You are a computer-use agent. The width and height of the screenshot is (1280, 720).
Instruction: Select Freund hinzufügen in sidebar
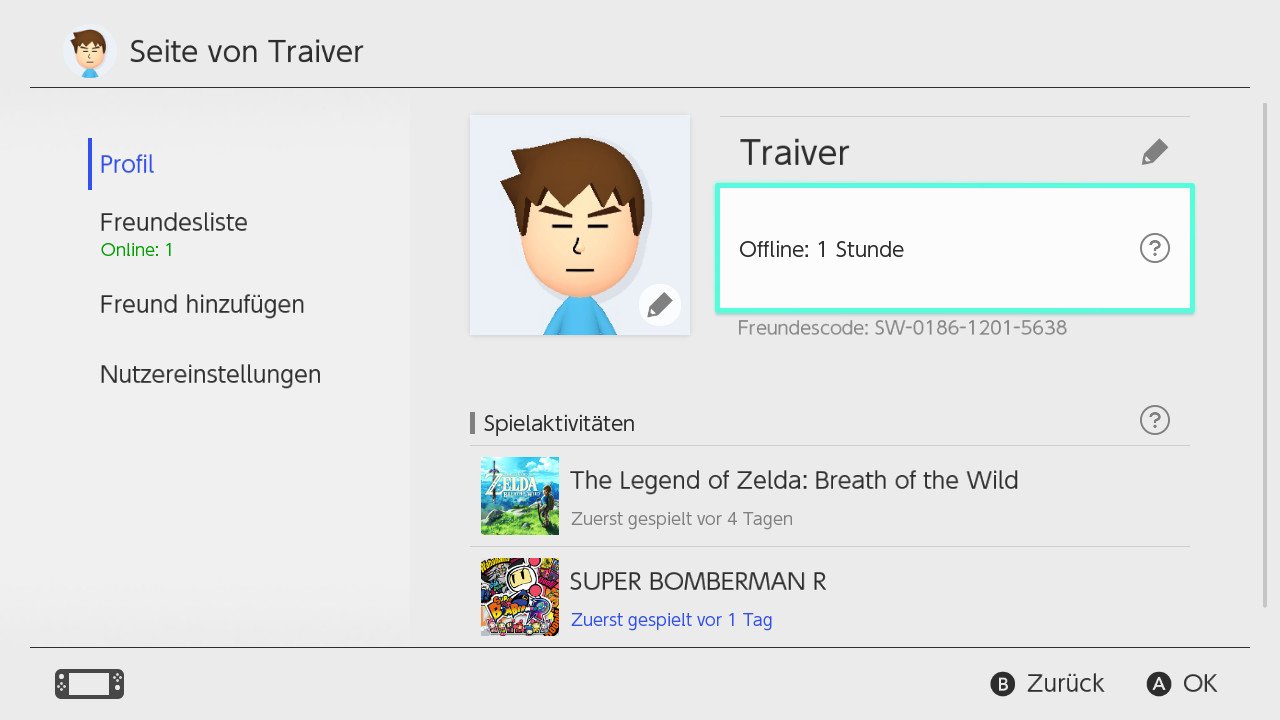point(202,304)
